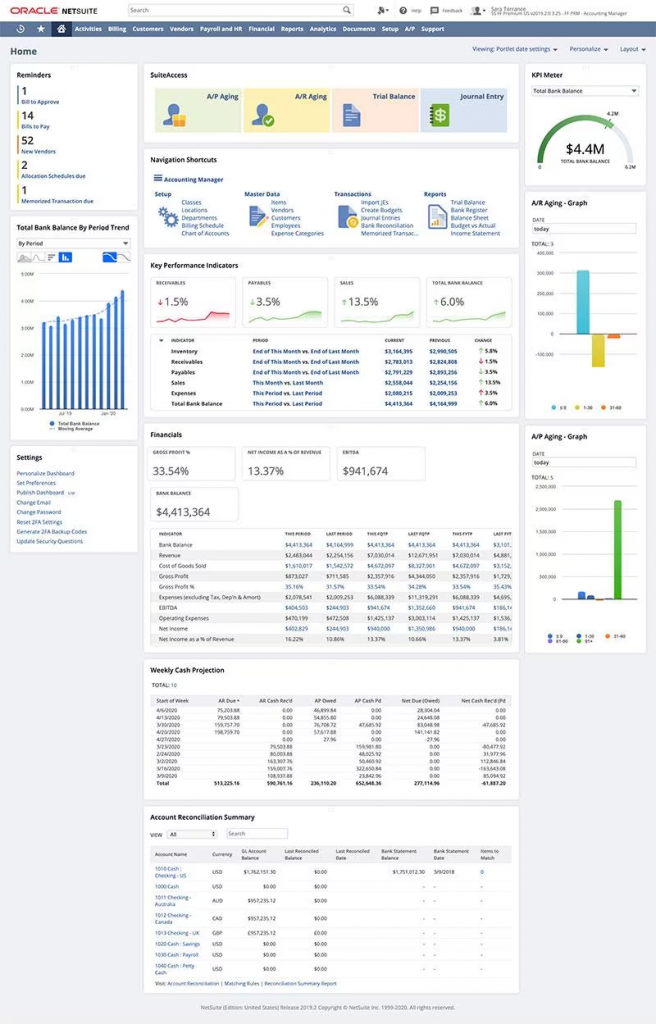This screenshot has width=656, height=1024.
Task: Open Reconciliation Summary Report link
Action: coord(301,984)
